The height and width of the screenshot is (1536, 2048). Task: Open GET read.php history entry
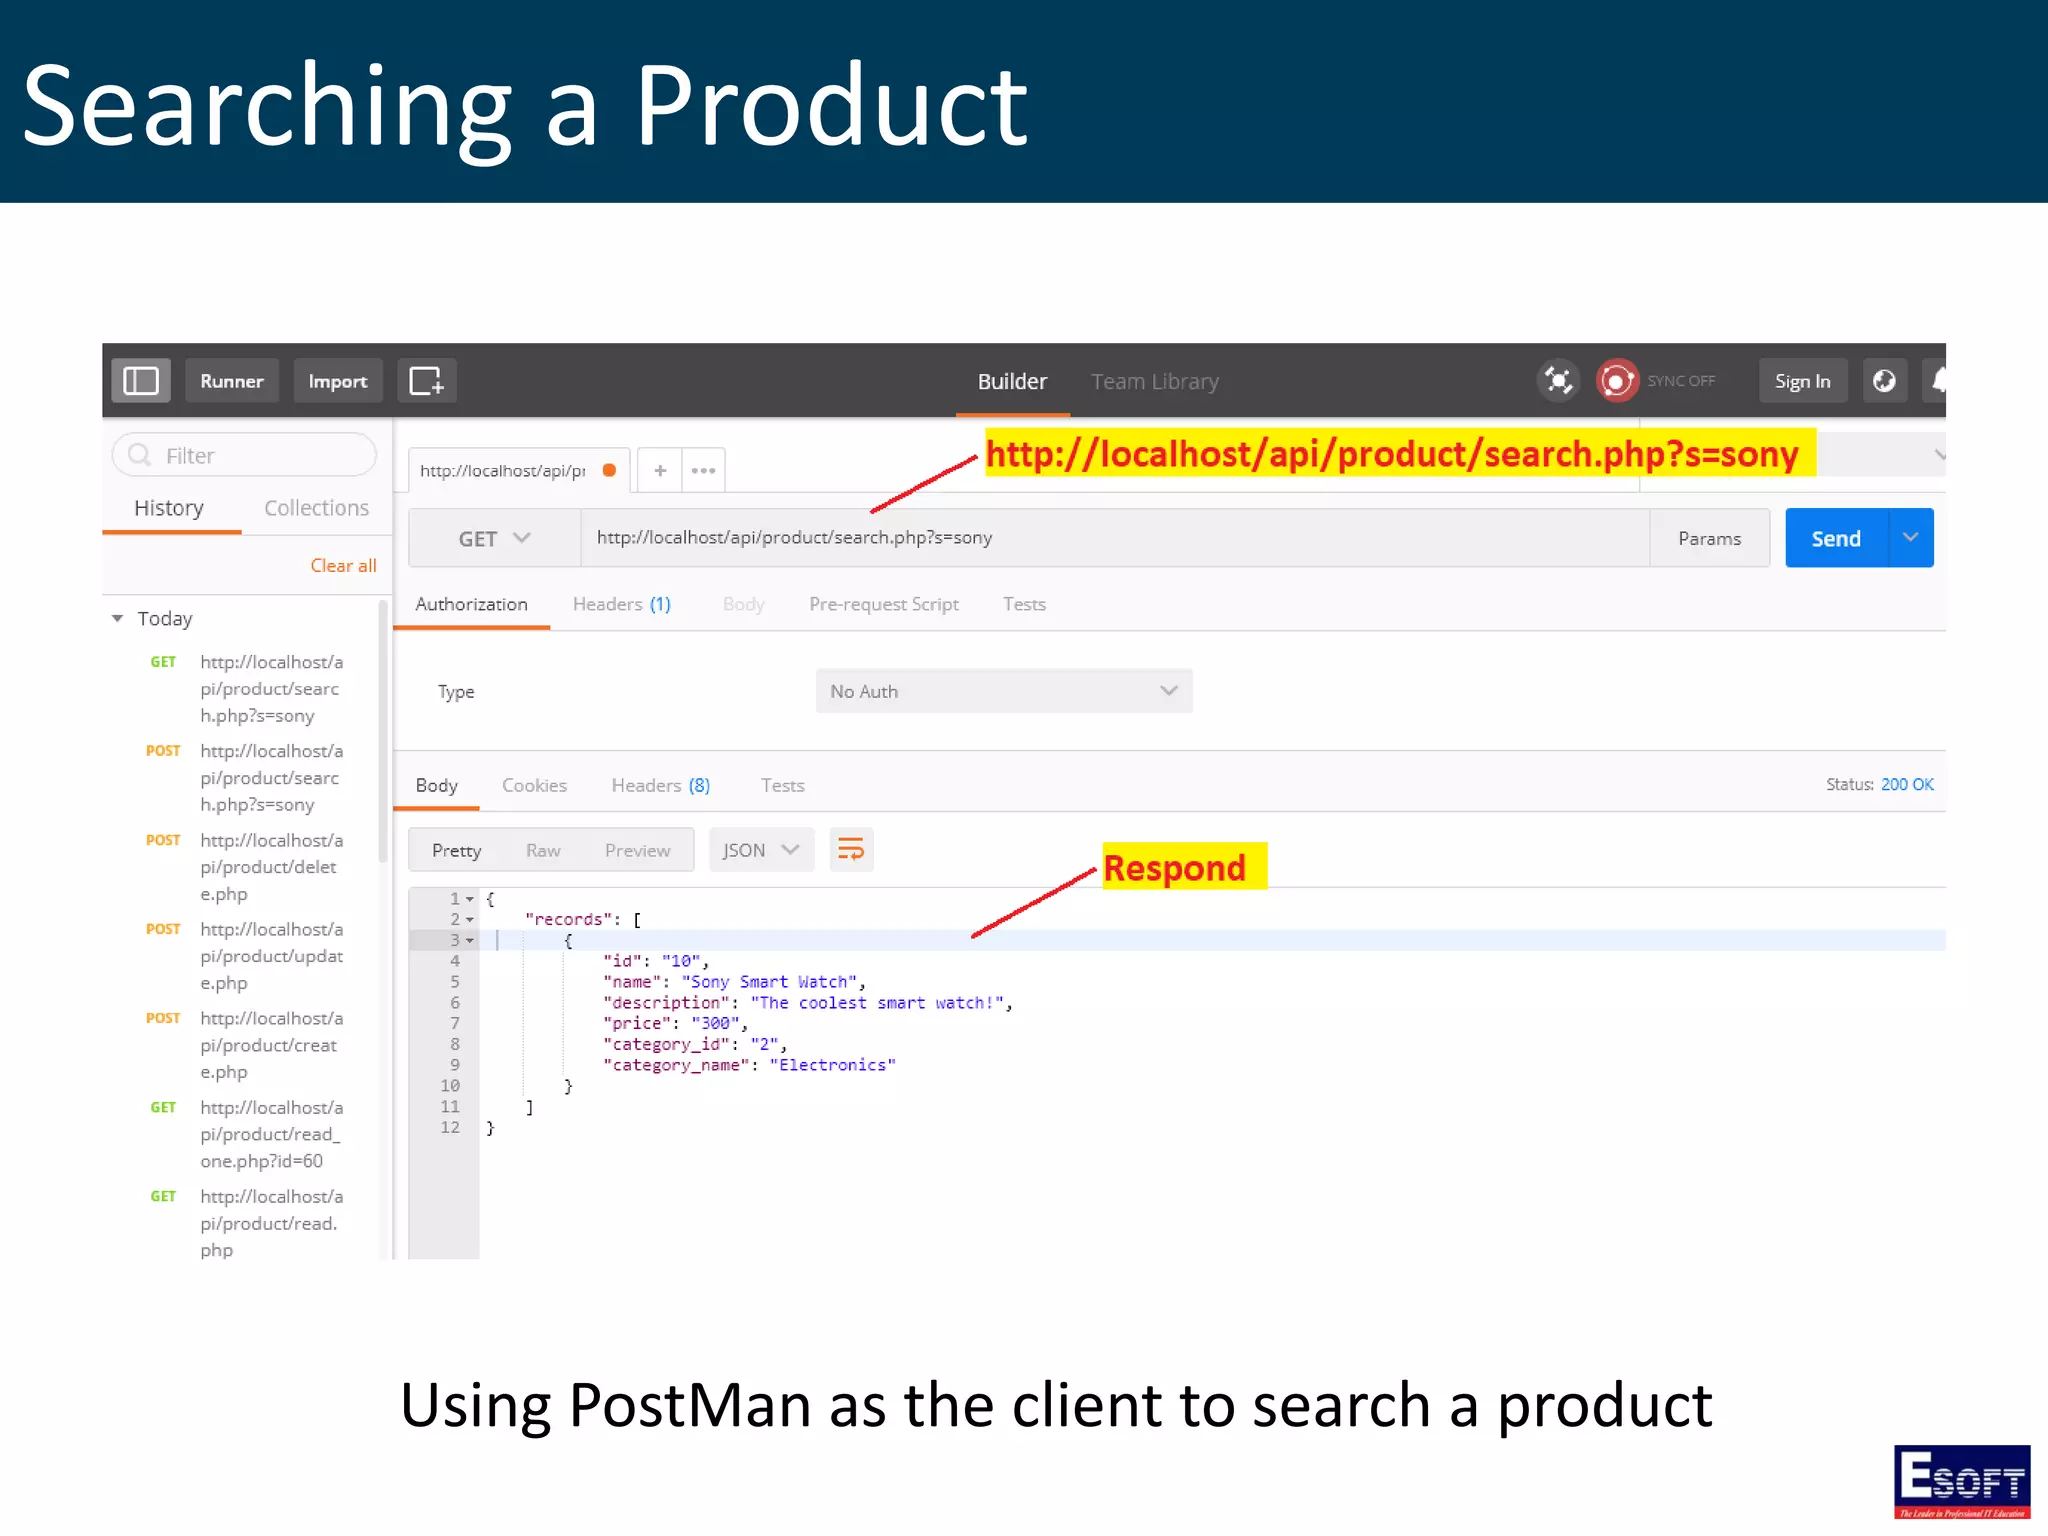pos(247,1223)
